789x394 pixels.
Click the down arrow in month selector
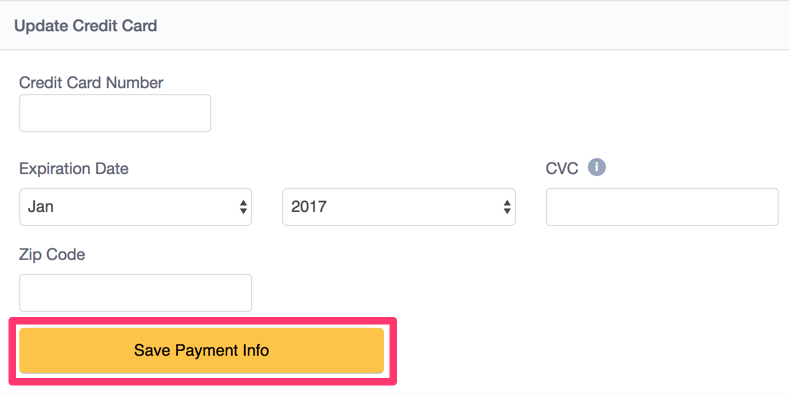tap(243, 211)
